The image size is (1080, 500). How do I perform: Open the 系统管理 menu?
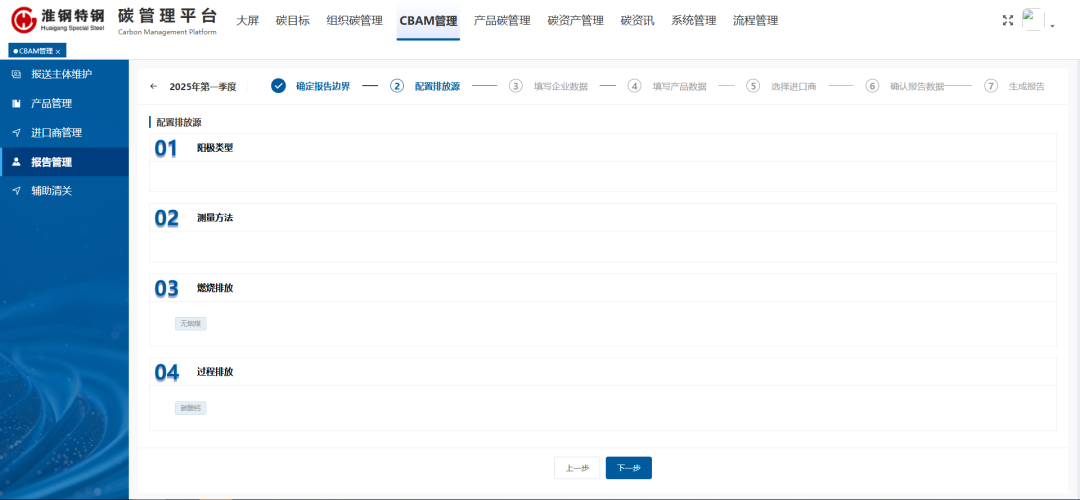(694, 21)
